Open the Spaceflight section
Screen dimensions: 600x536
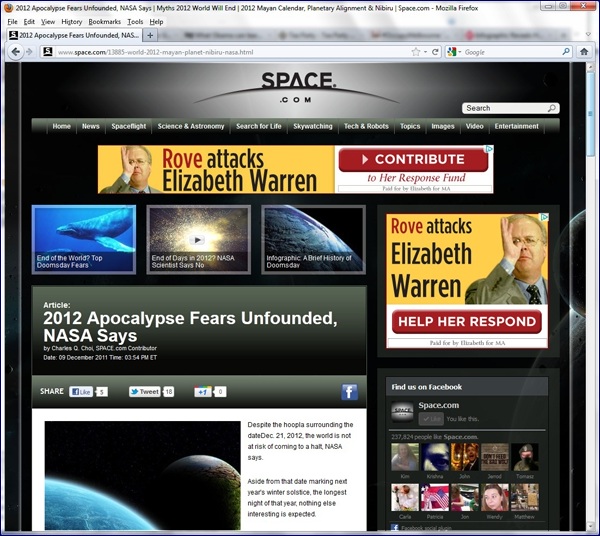(129, 126)
